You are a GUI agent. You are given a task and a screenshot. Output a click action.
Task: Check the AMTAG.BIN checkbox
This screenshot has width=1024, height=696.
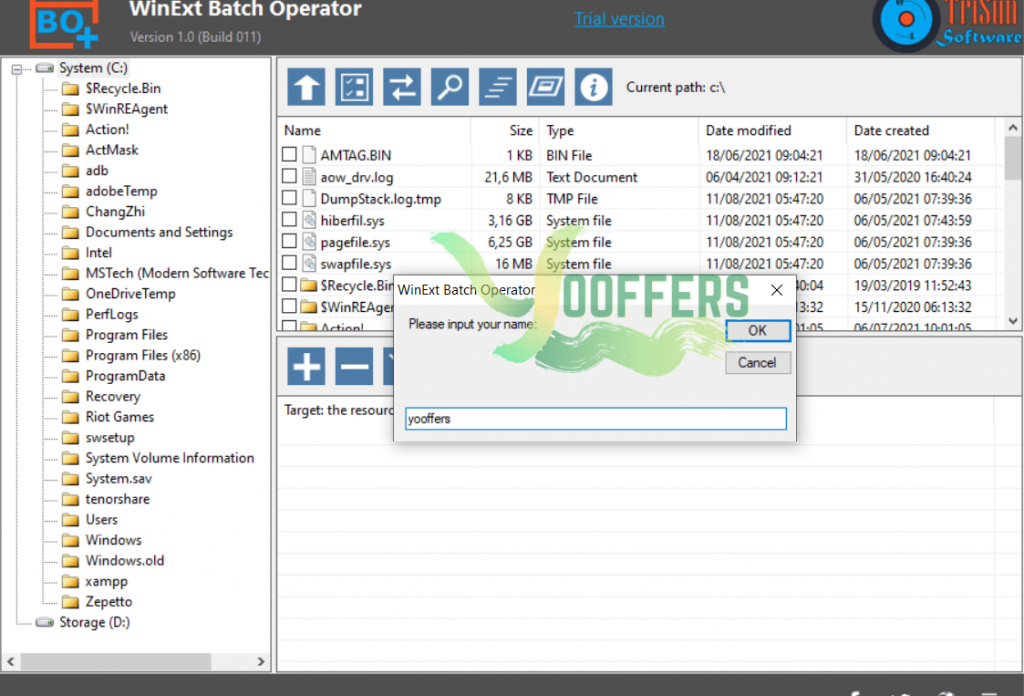pyautogui.click(x=289, y=154)
